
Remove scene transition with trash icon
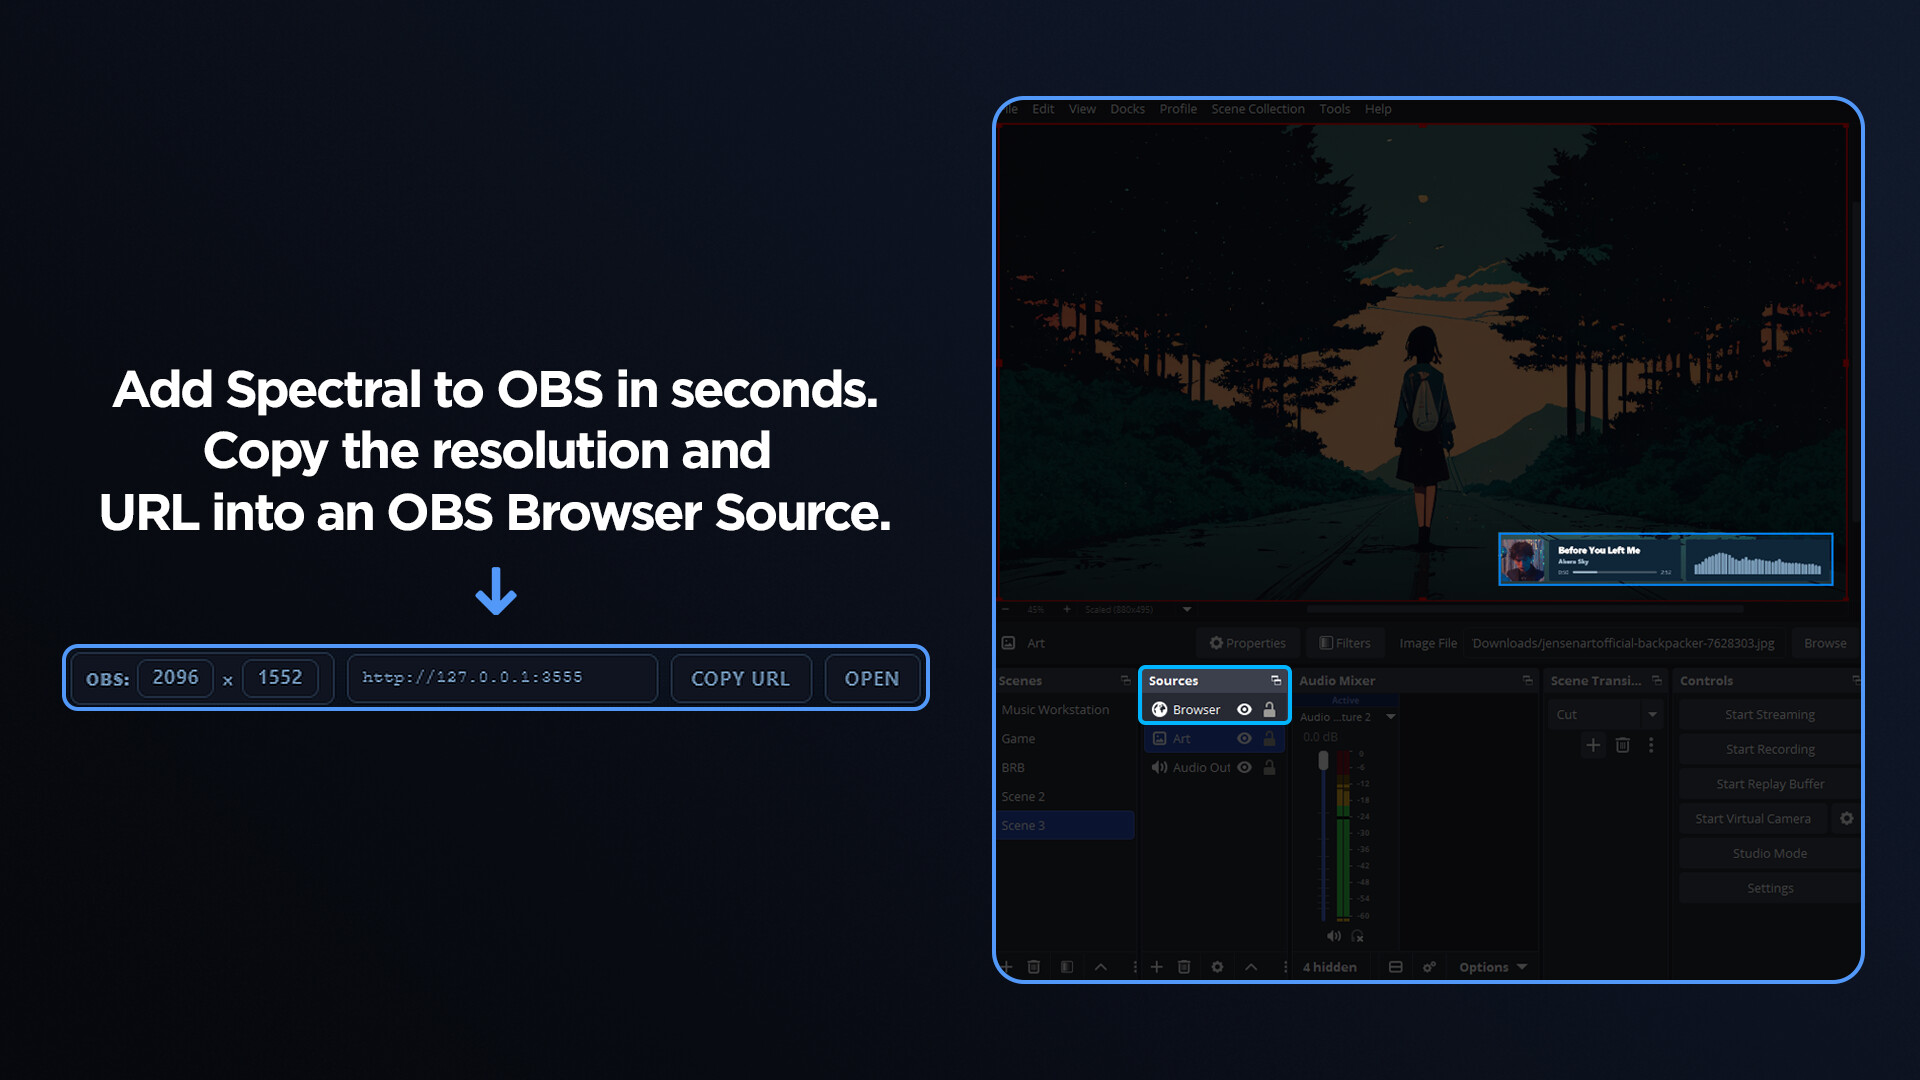tap(1623, 745)
